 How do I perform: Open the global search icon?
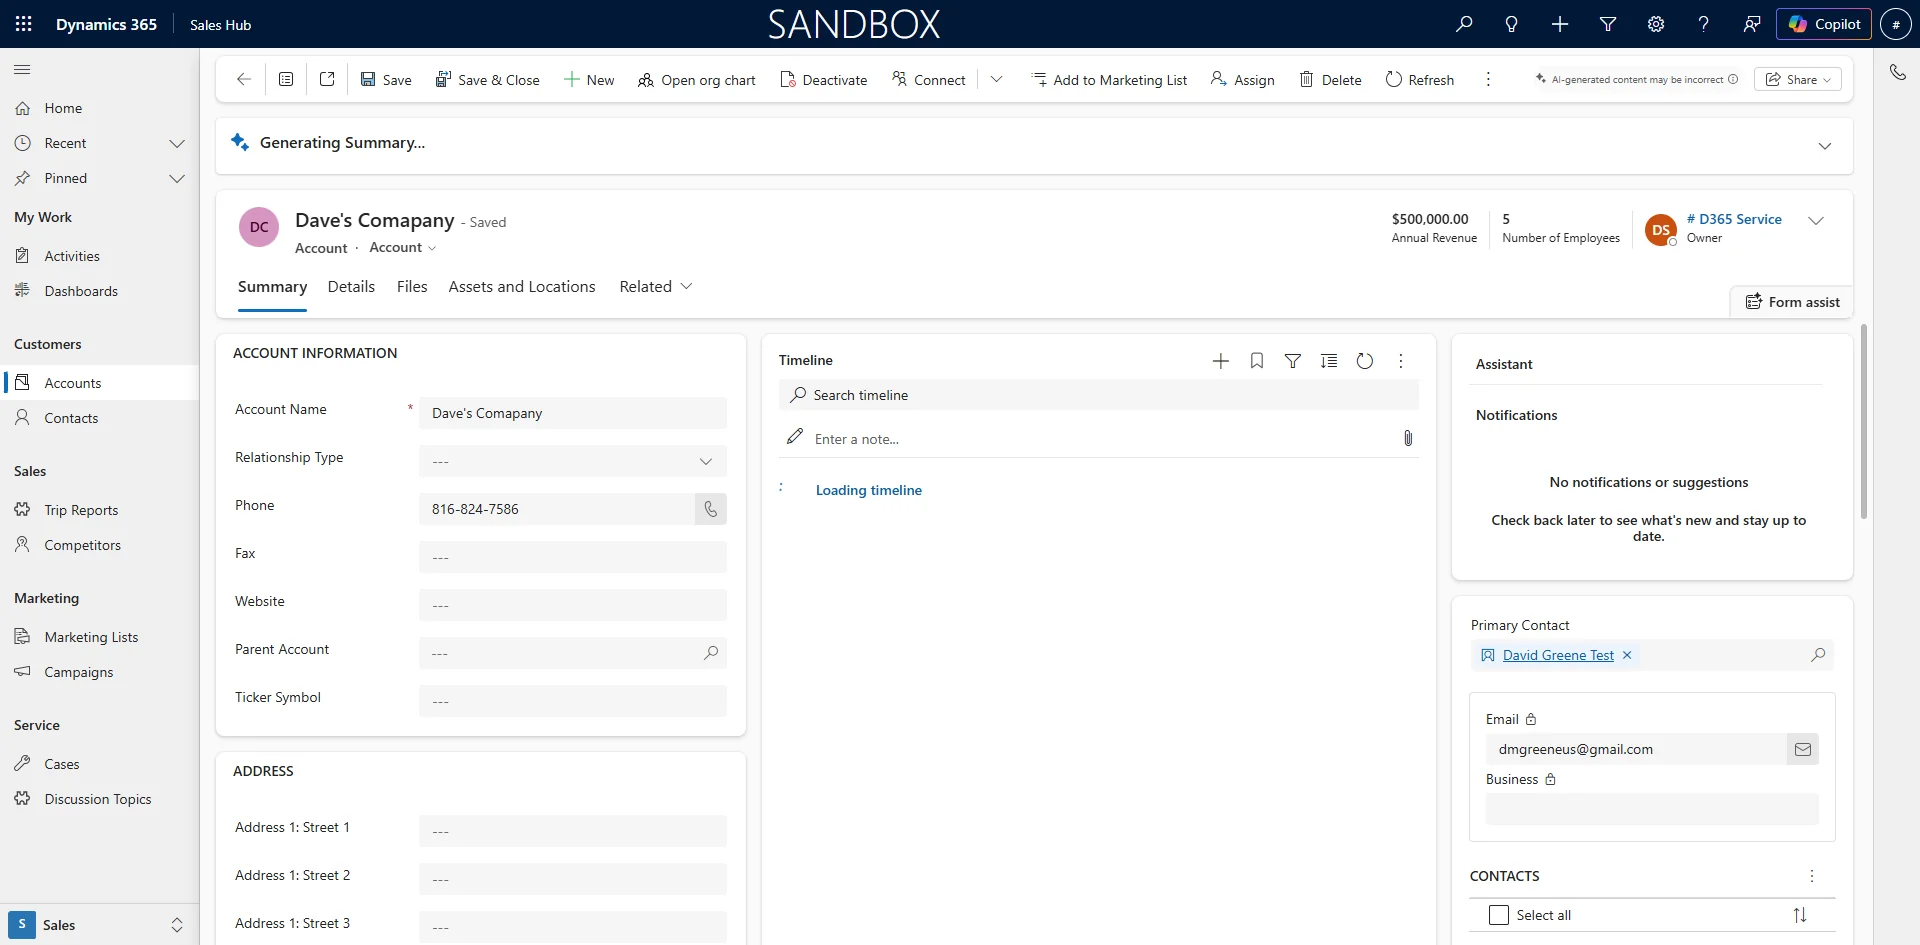[1464, 24]
